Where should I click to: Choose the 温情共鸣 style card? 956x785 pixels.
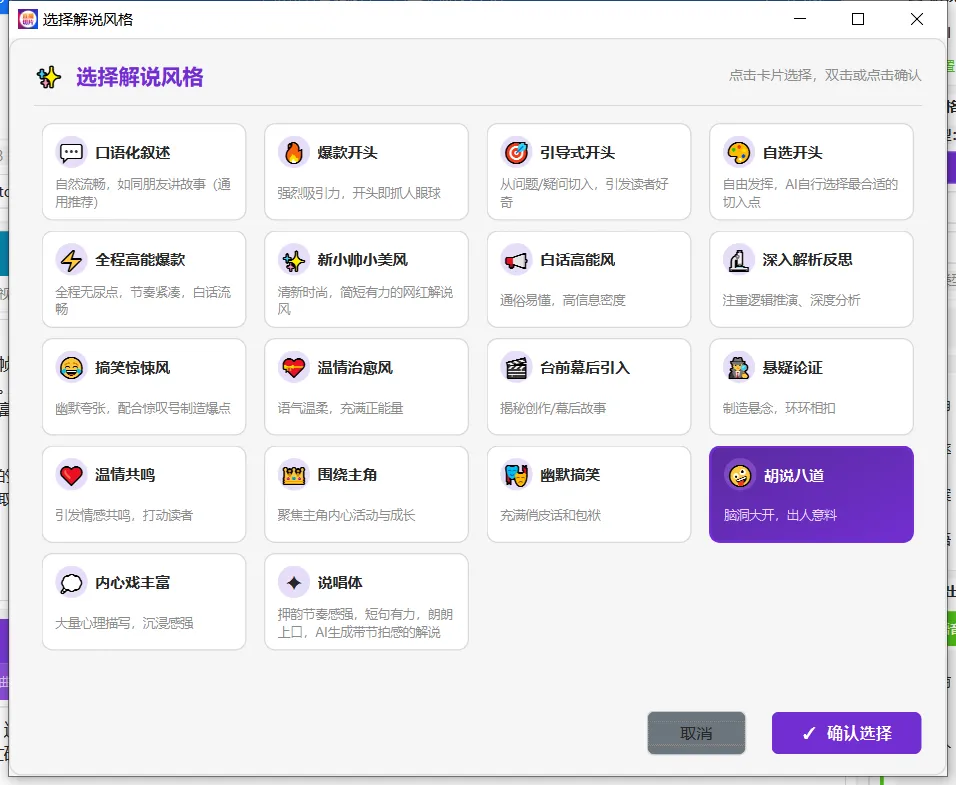coord(144,494)
